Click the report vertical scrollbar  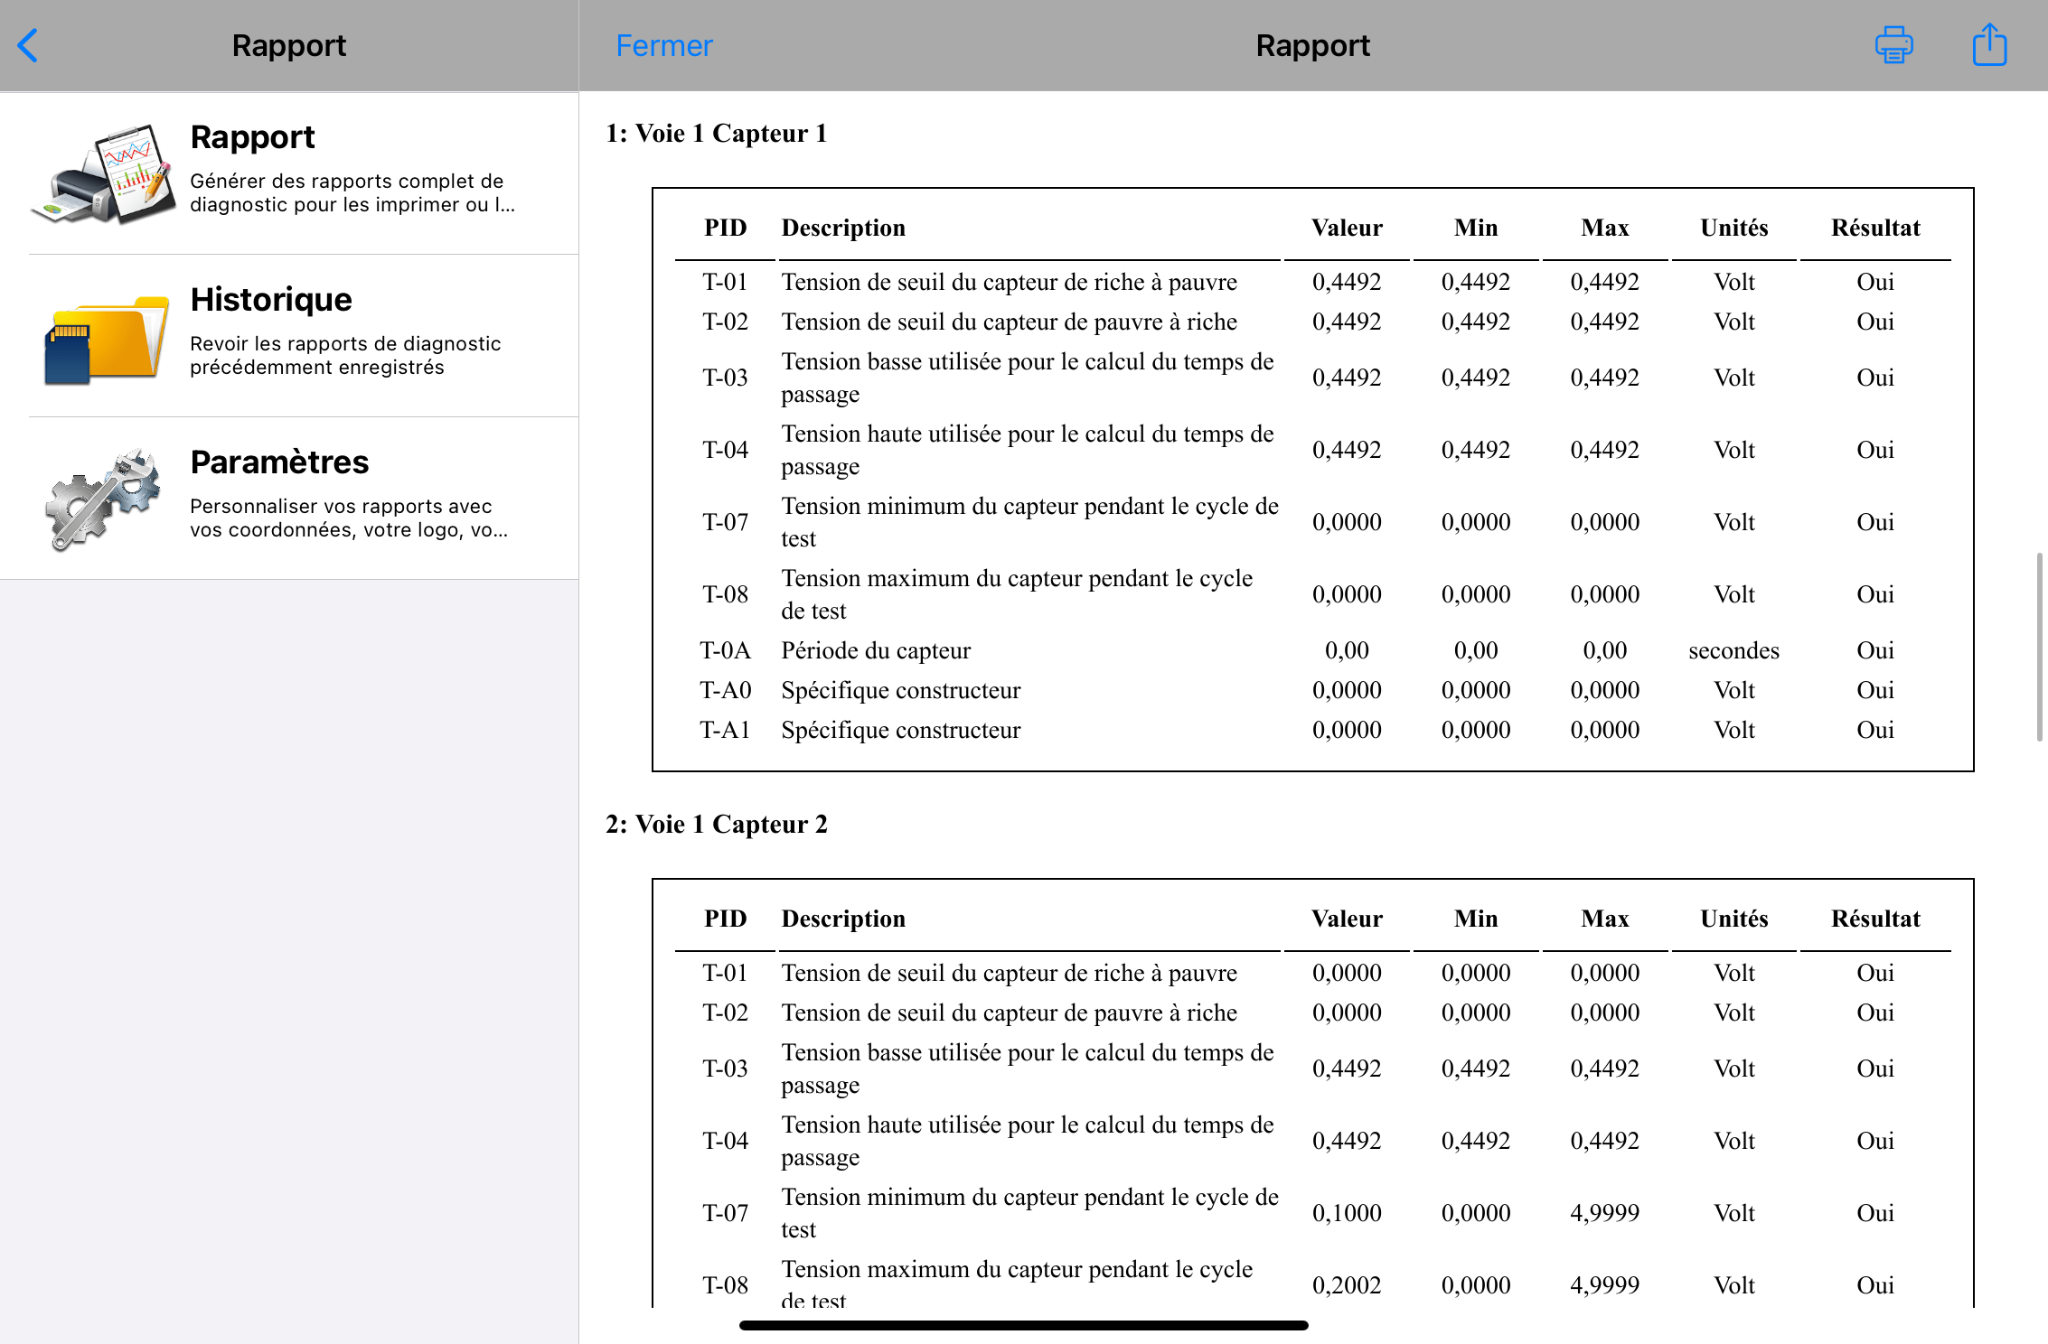click(x=2039, y=646)
